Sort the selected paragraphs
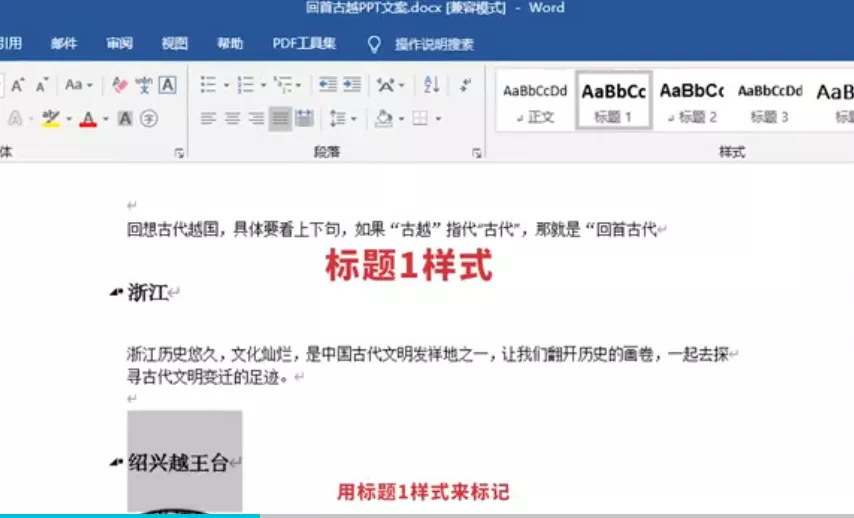This screenshot has height=518, width=854. coord(431,84)
